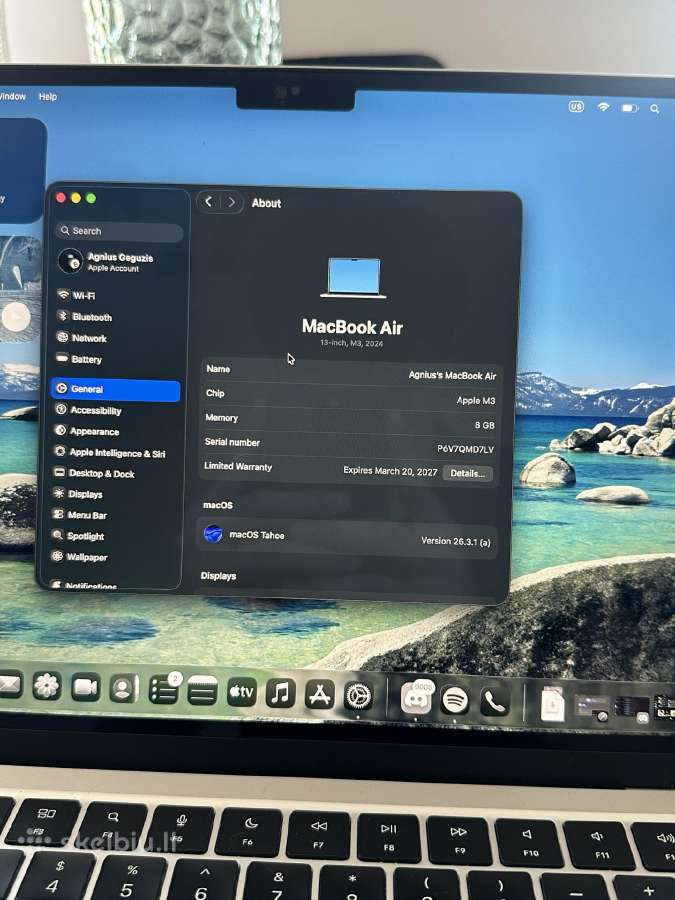Select Displays in the sidebar
675x900 pixels.
78,494
